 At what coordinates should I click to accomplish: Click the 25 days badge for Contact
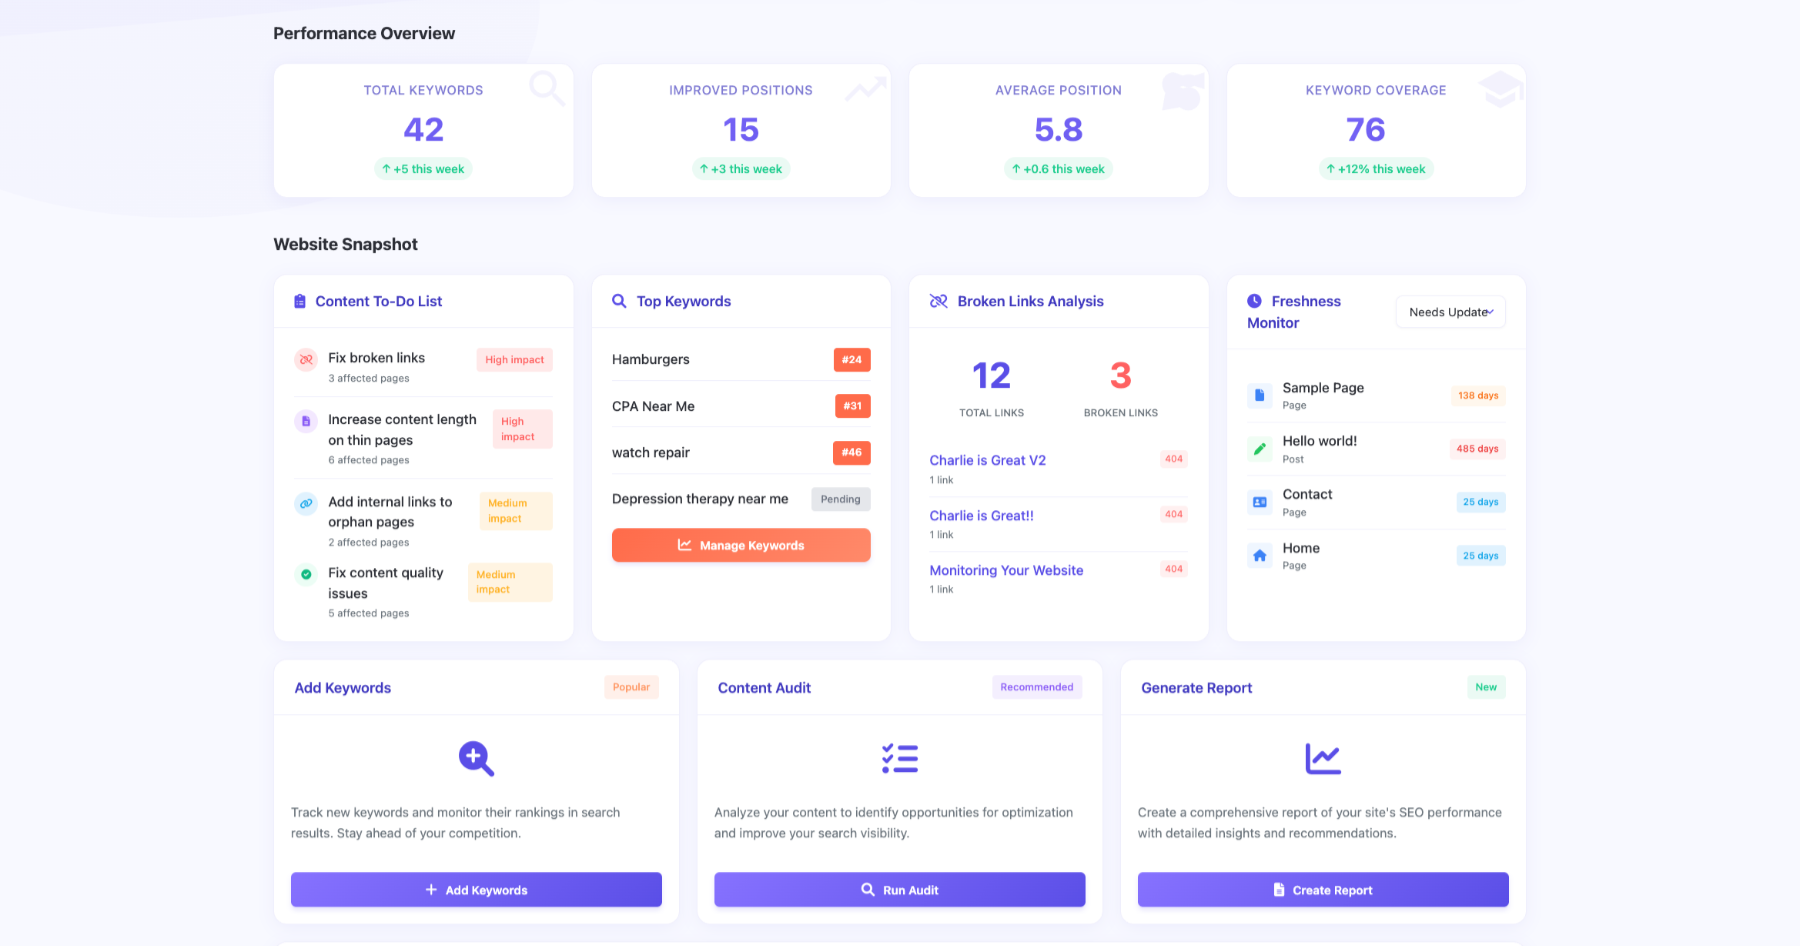tap(1480, 502)
